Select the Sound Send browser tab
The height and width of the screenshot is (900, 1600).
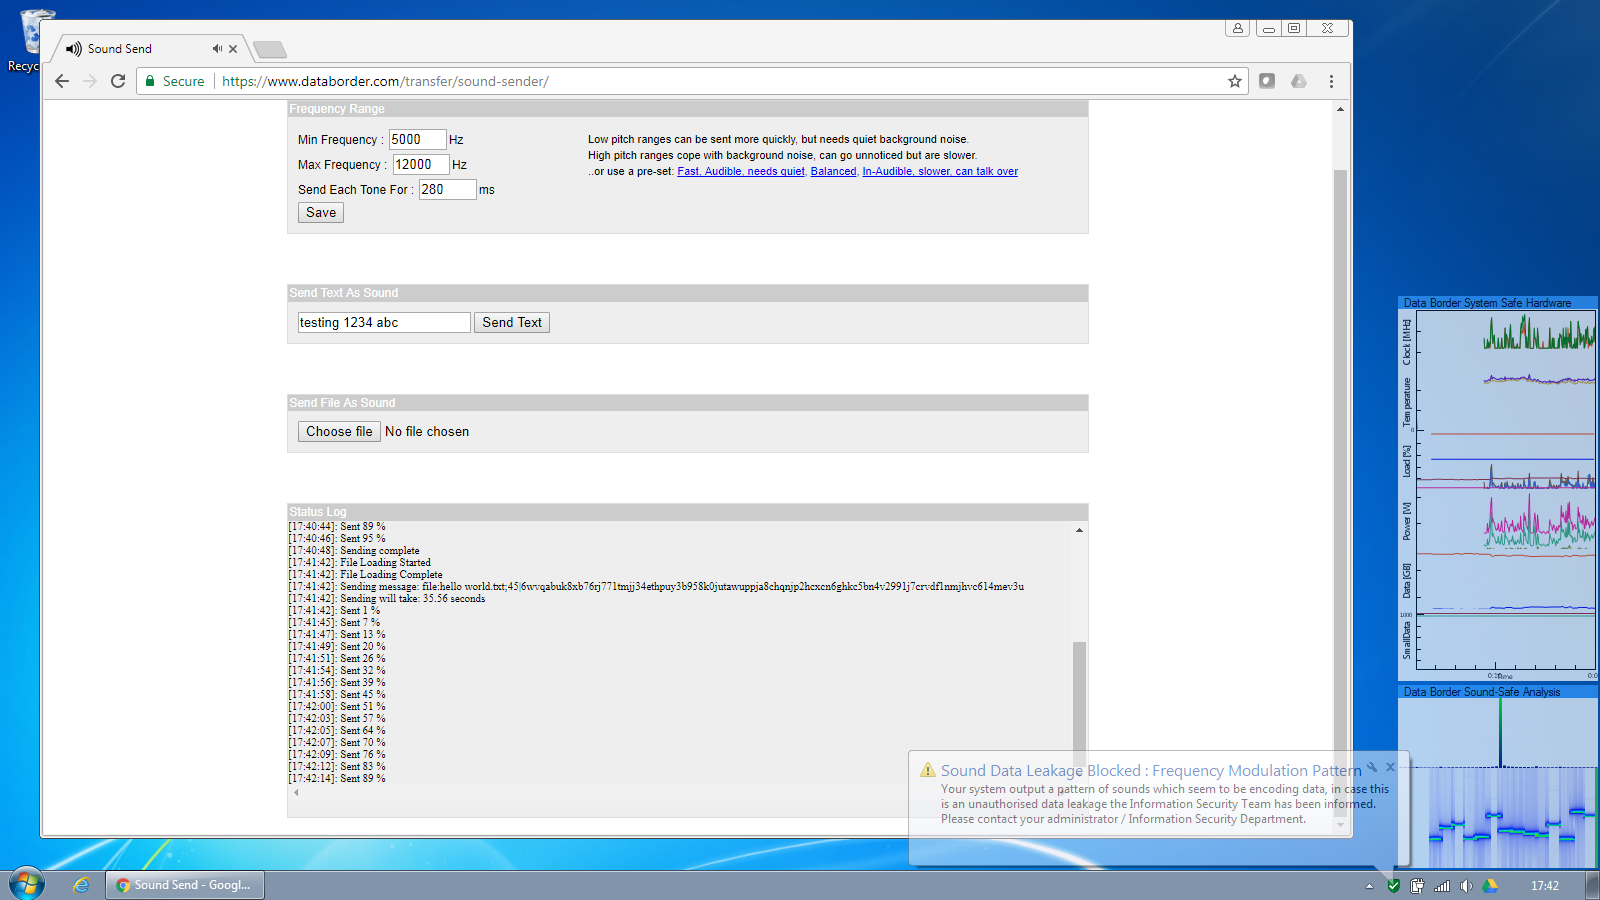(x=140, y=49)
